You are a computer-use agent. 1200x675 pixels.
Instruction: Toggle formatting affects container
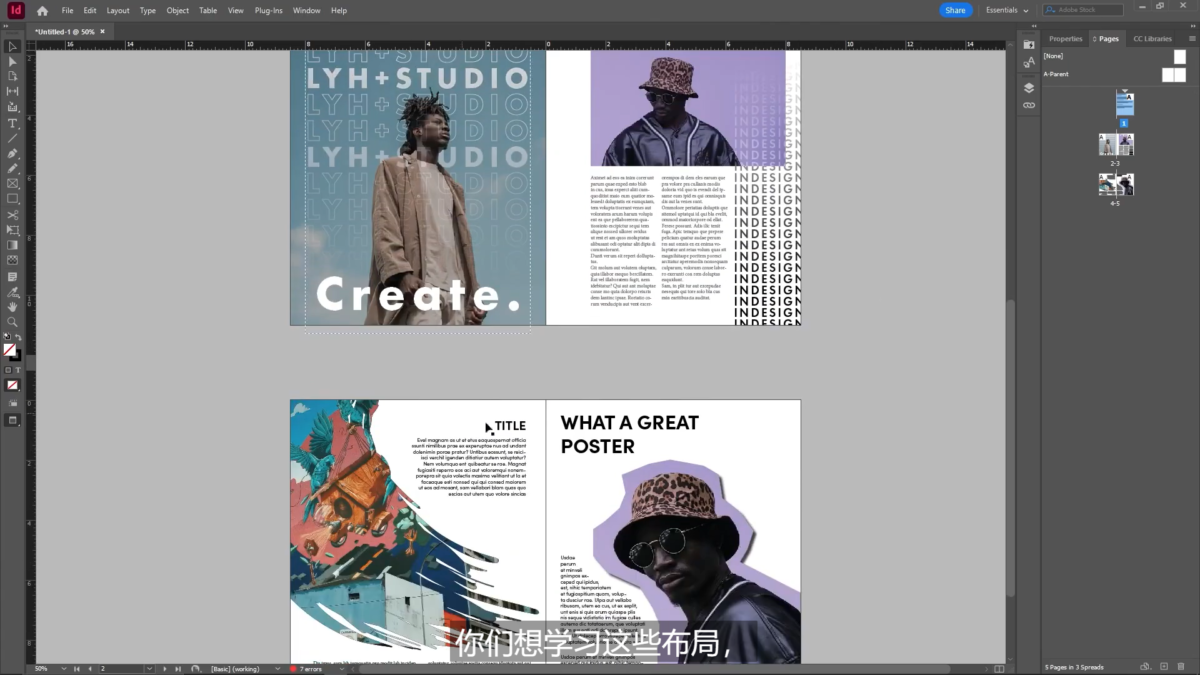tap(8, 370)
